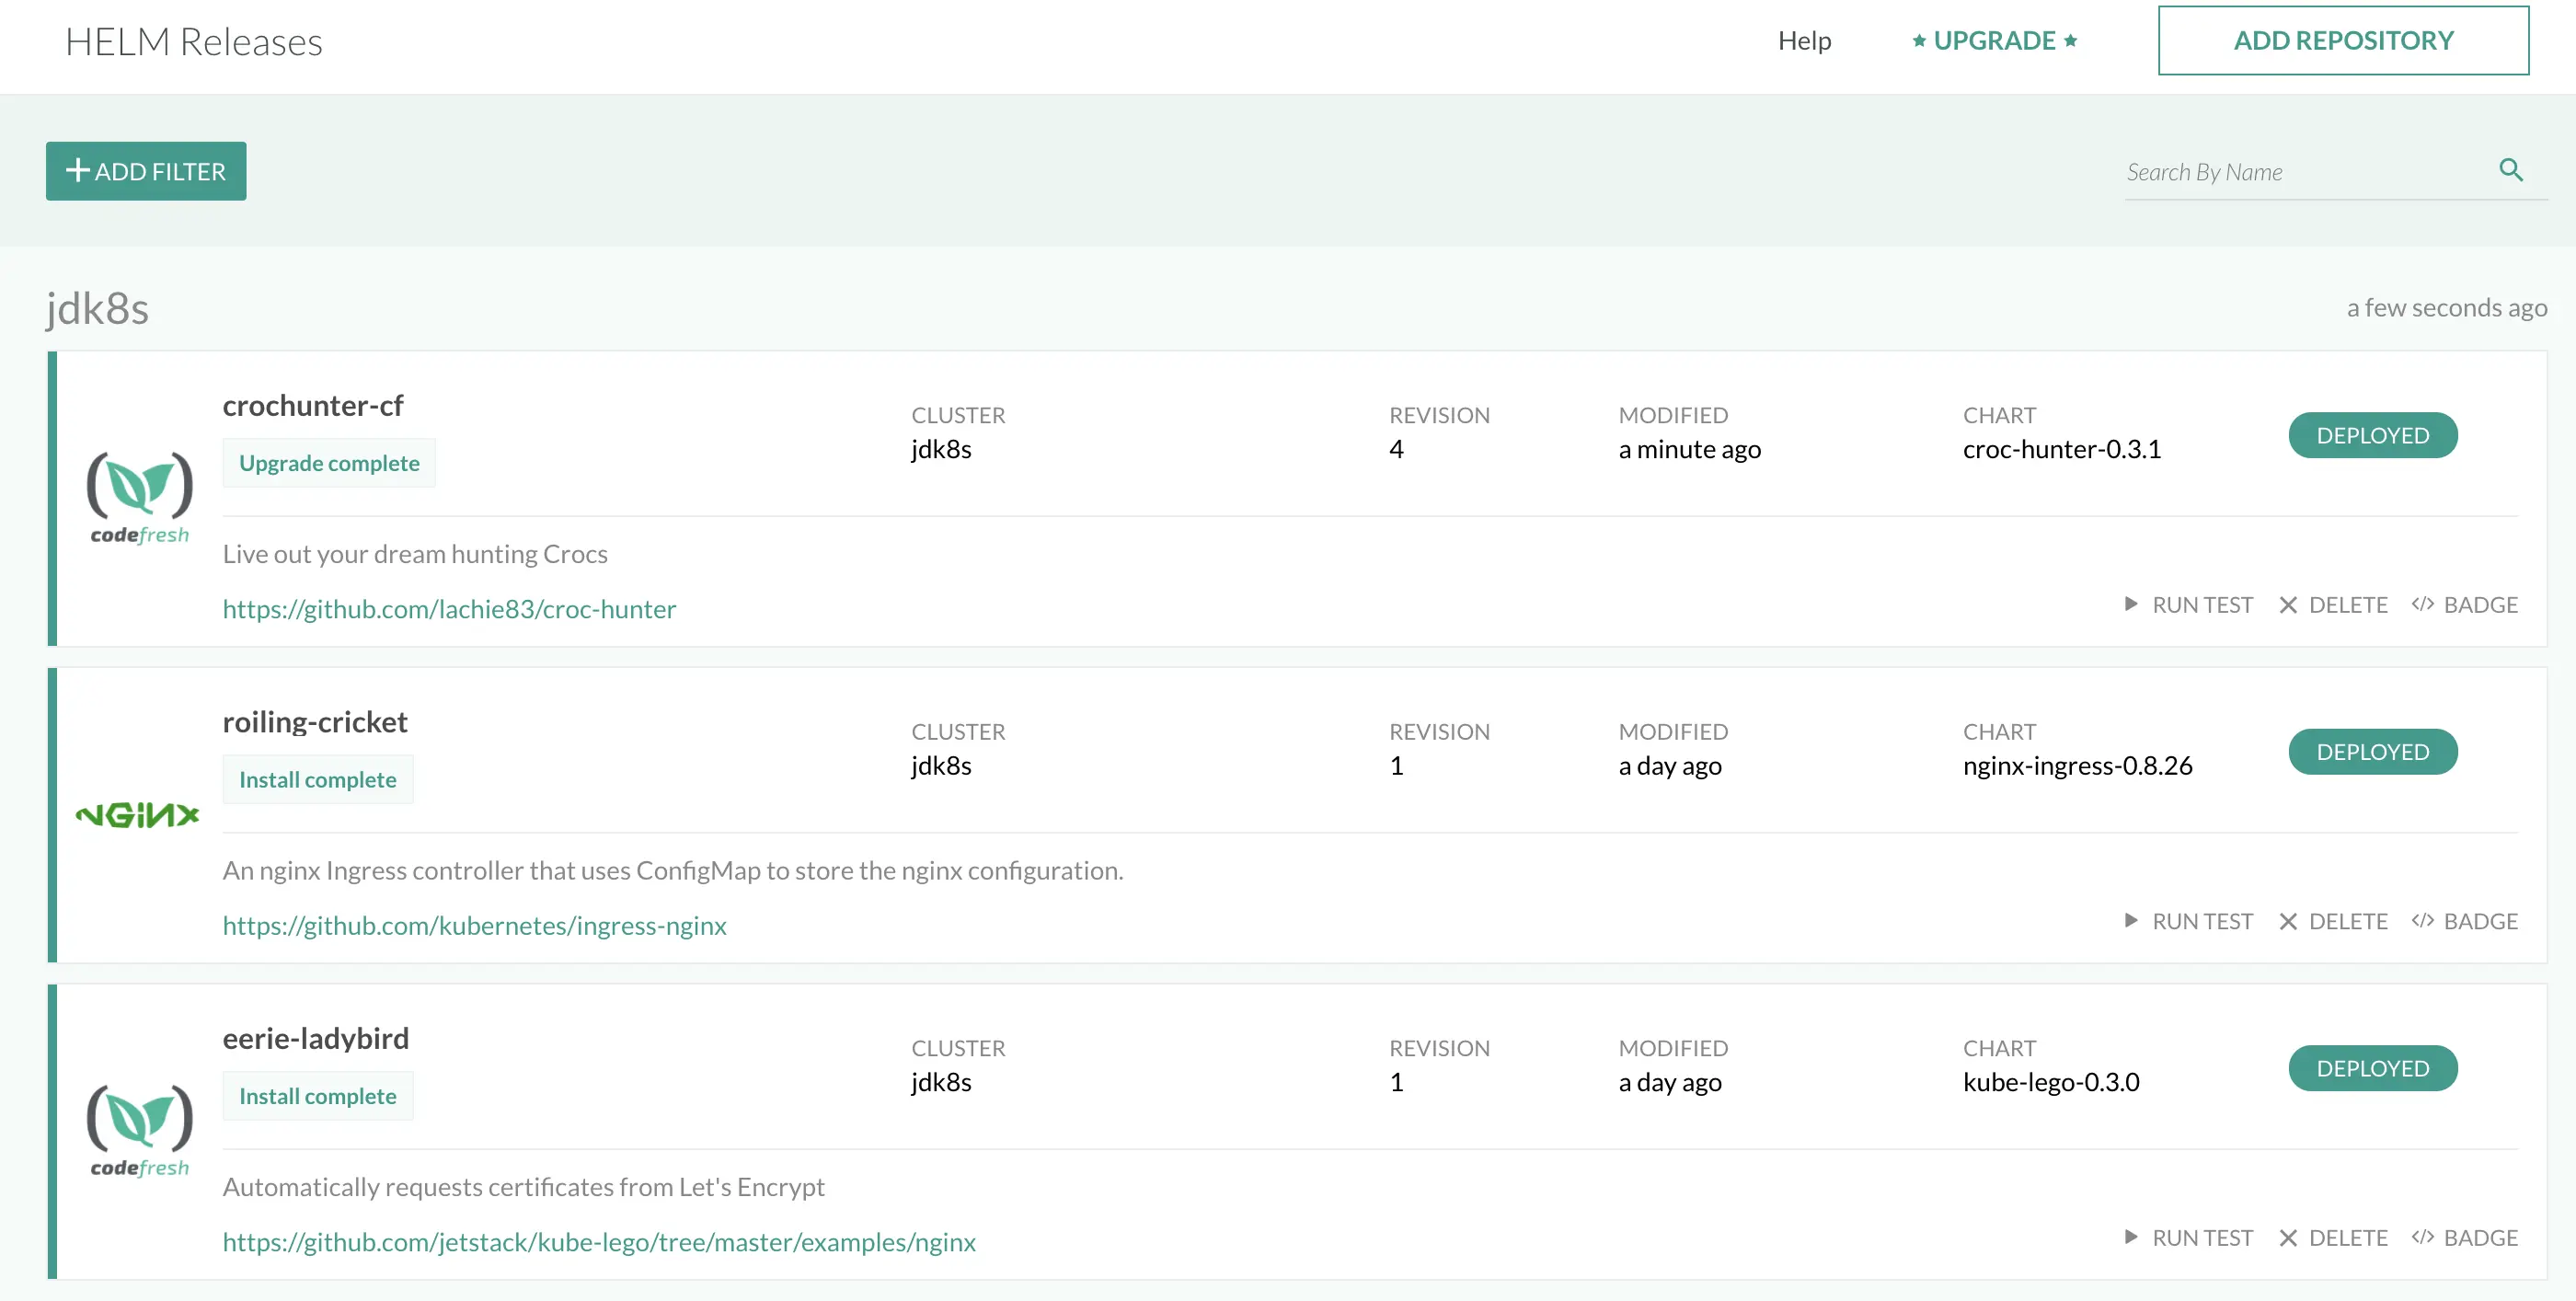This screenshot has width=2576, height=1301.
Task: Click cluster value jdk8s in eerie-ladybird row
Action: [941, 1082]
